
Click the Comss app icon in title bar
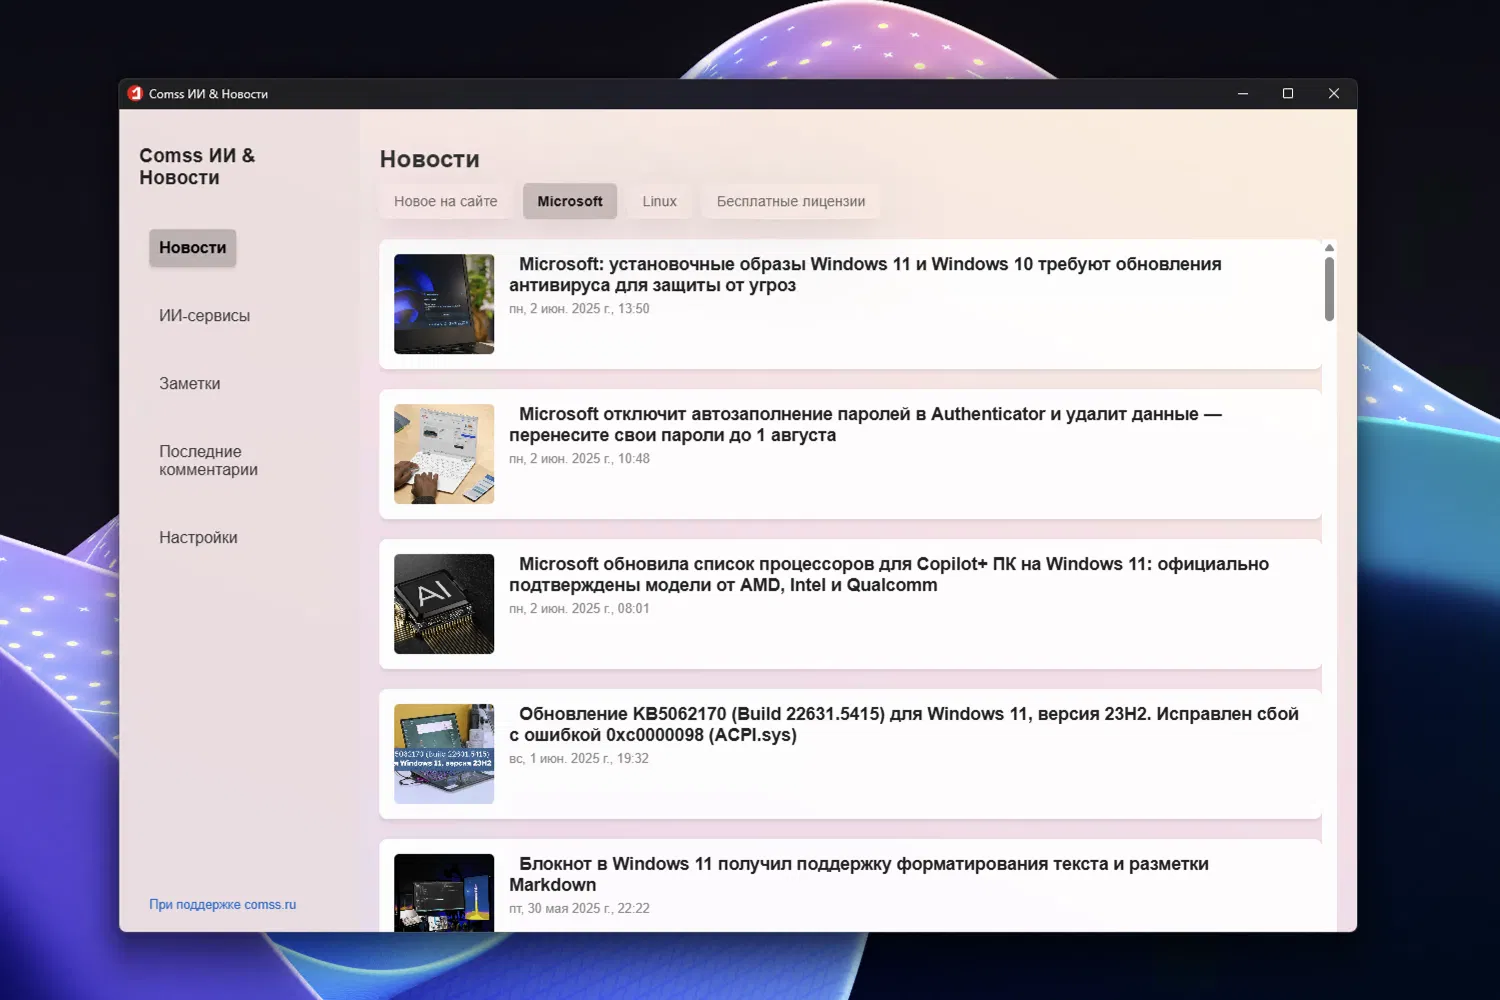click(135, 94)
